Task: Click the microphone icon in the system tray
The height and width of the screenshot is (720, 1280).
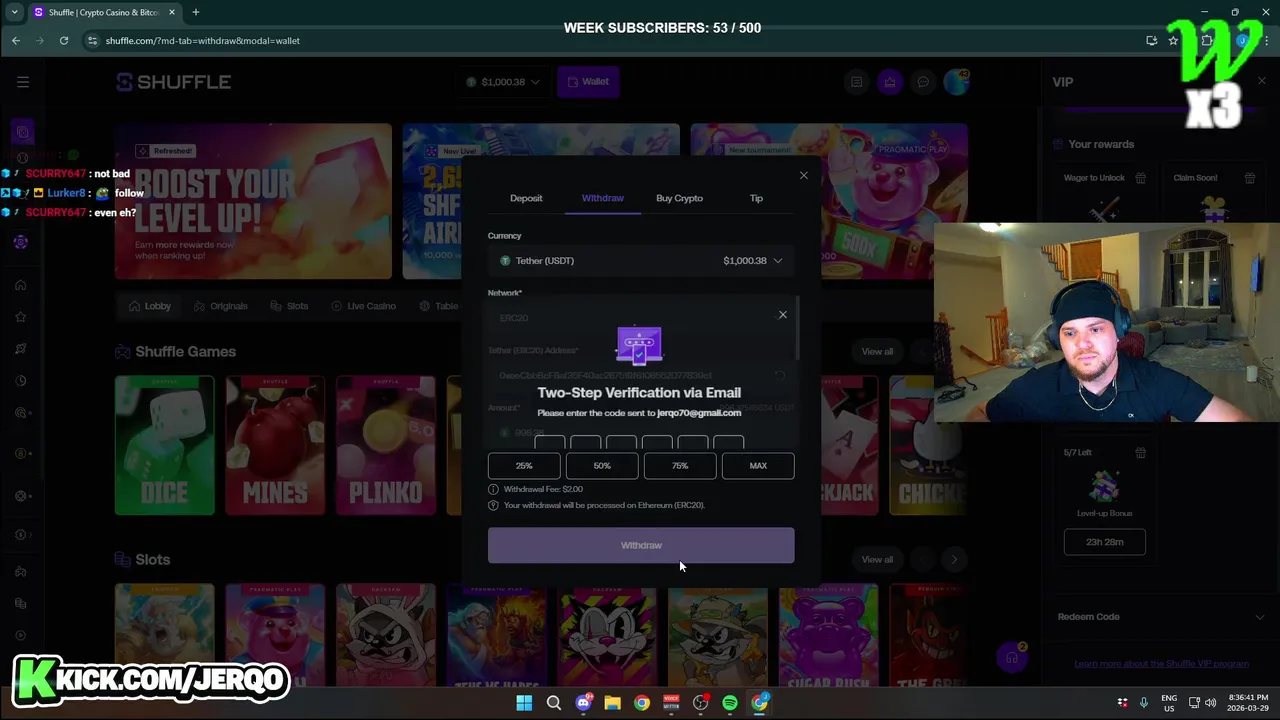Action: coord(1143,703)
